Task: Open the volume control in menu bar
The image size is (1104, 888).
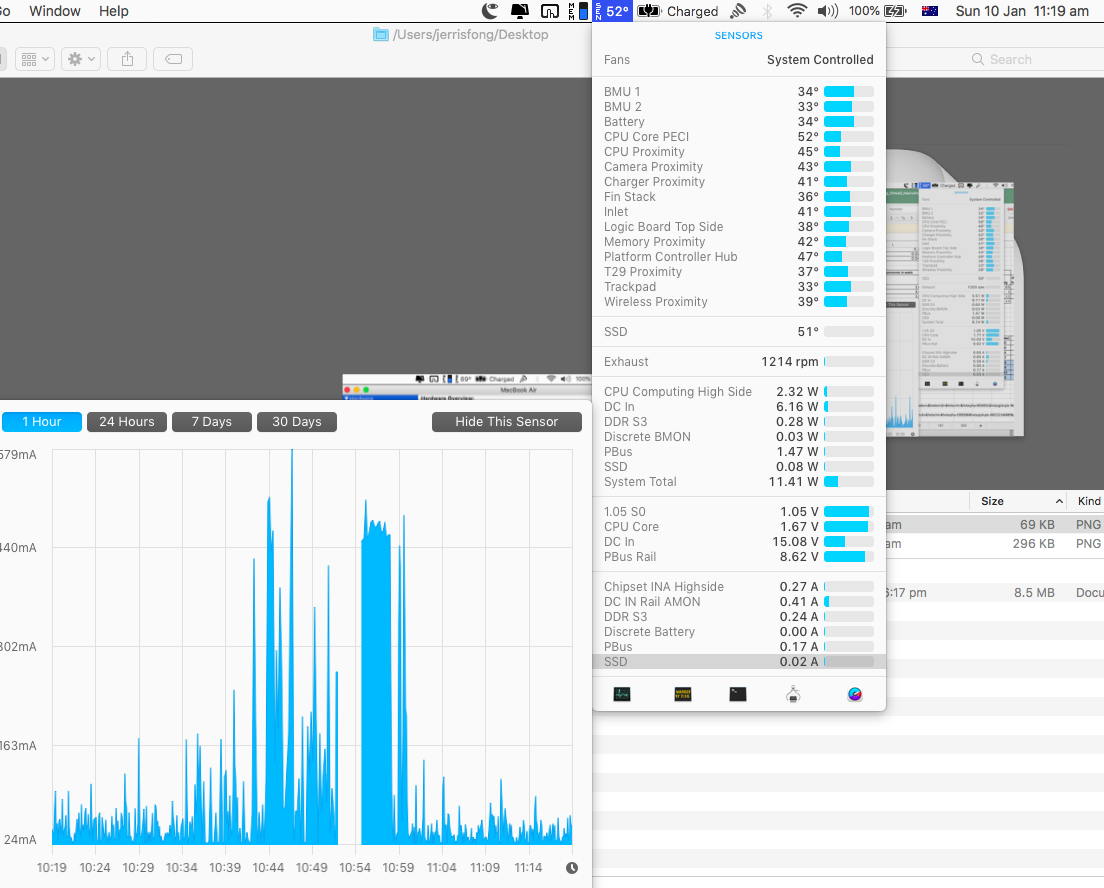Action: pyautogui.click(x=827, y=11)
